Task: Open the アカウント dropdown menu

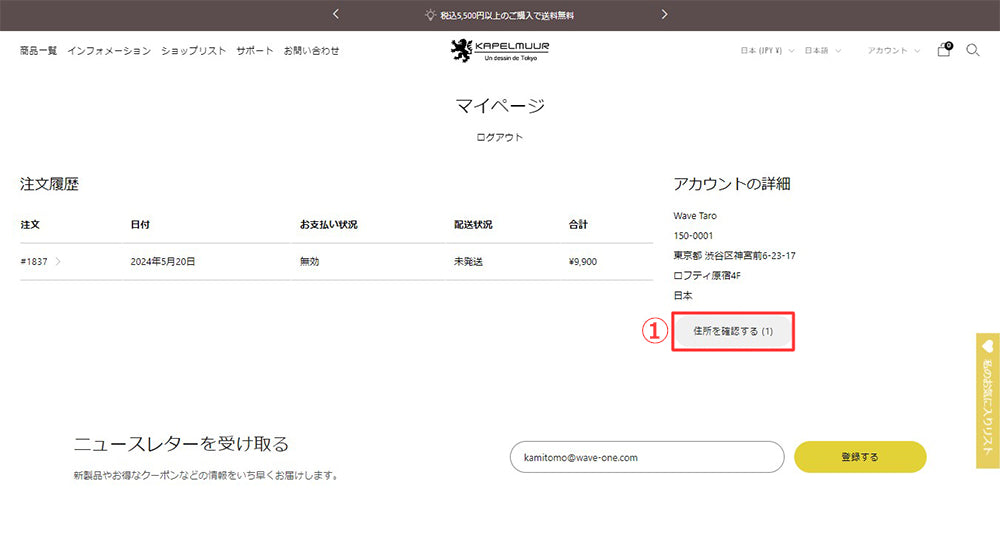Action: 893,51
